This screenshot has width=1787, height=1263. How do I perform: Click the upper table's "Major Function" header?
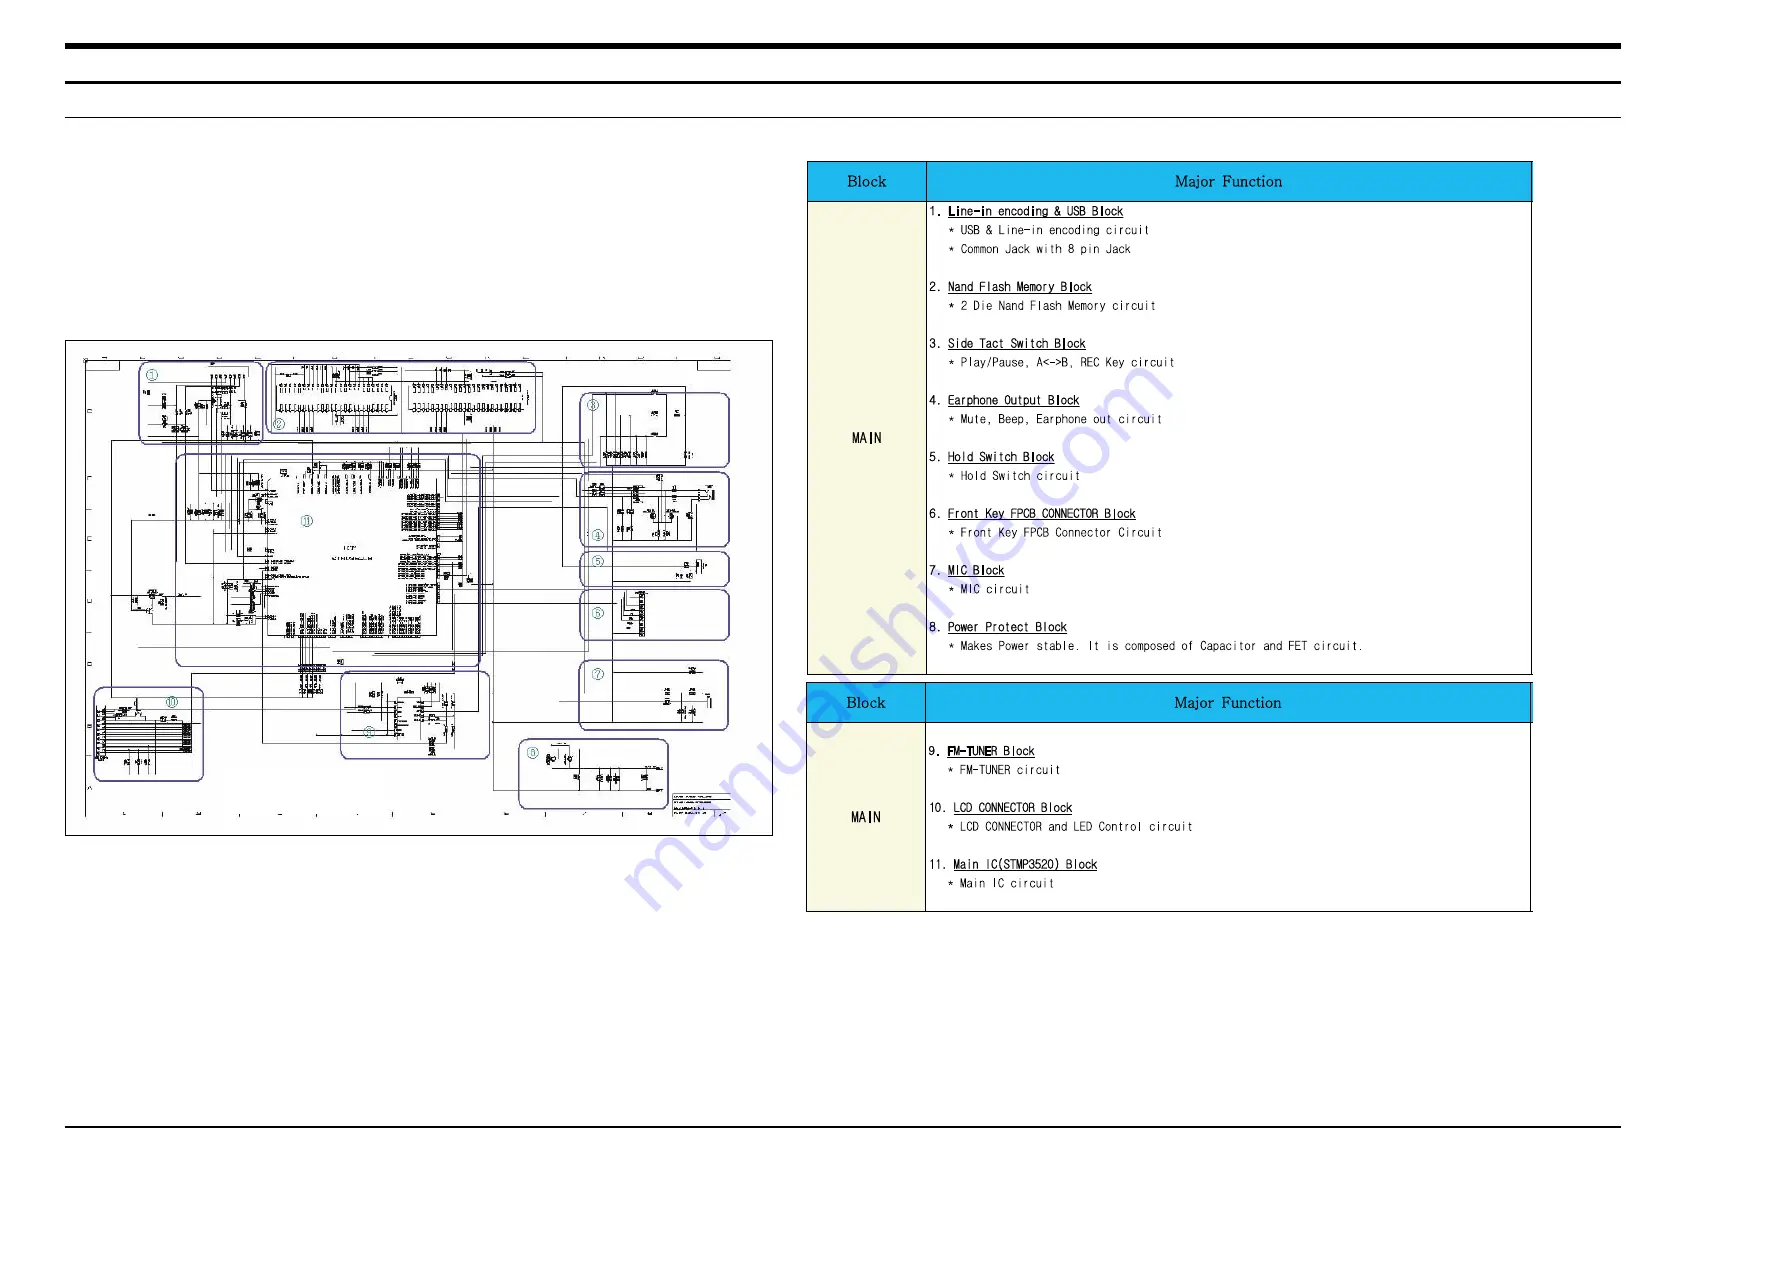[1228, 182]
